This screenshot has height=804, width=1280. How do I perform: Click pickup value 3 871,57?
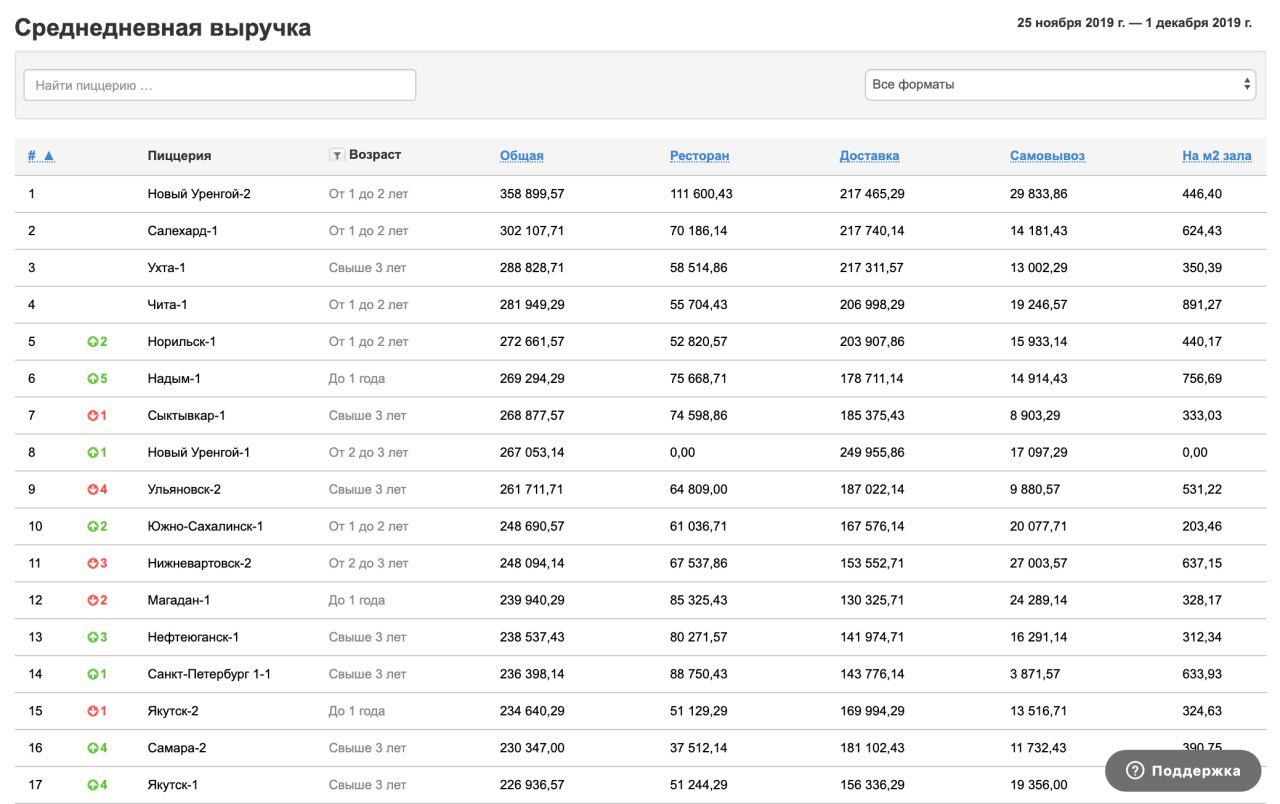pos(1035,675)
